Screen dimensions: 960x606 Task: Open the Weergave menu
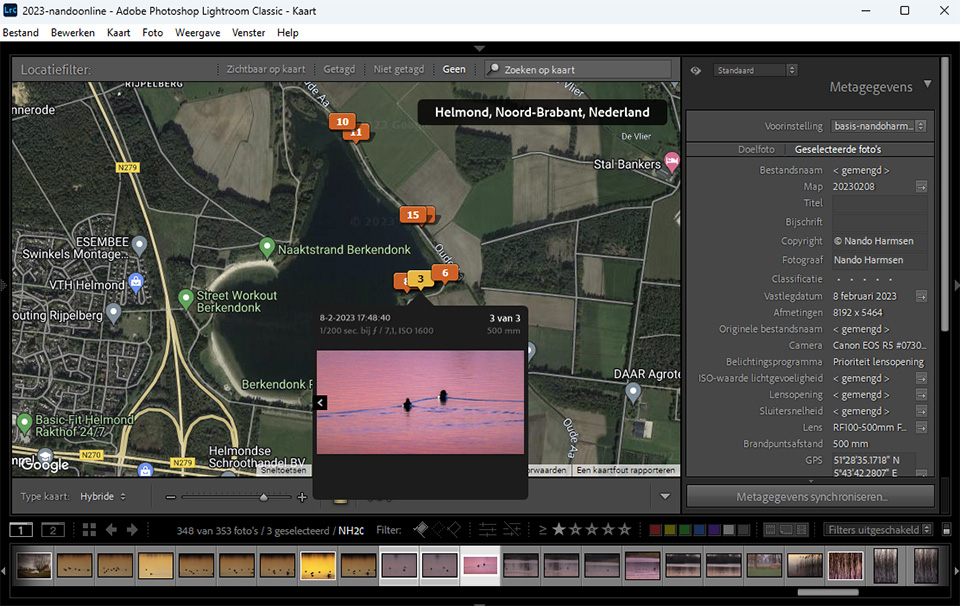point(197,32)
